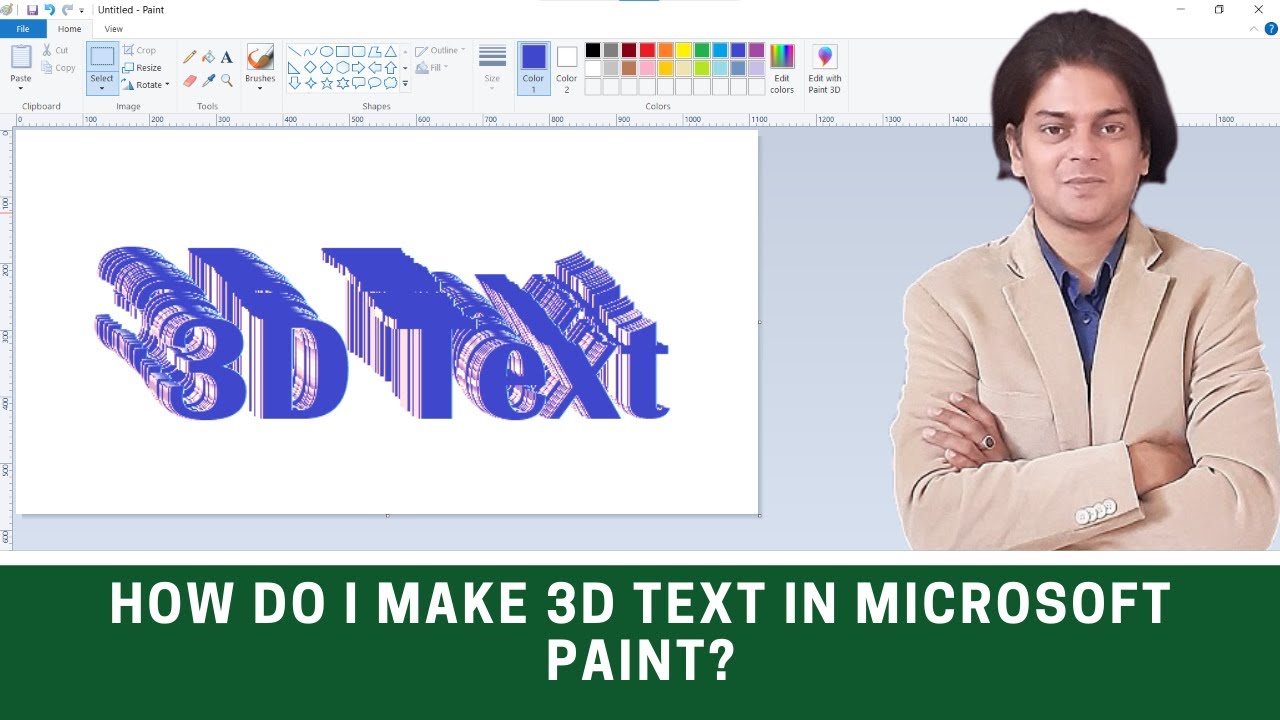Open Customize Quick Access Toolbar arrow
This screenshot has width=1280, height=720.
82,10
